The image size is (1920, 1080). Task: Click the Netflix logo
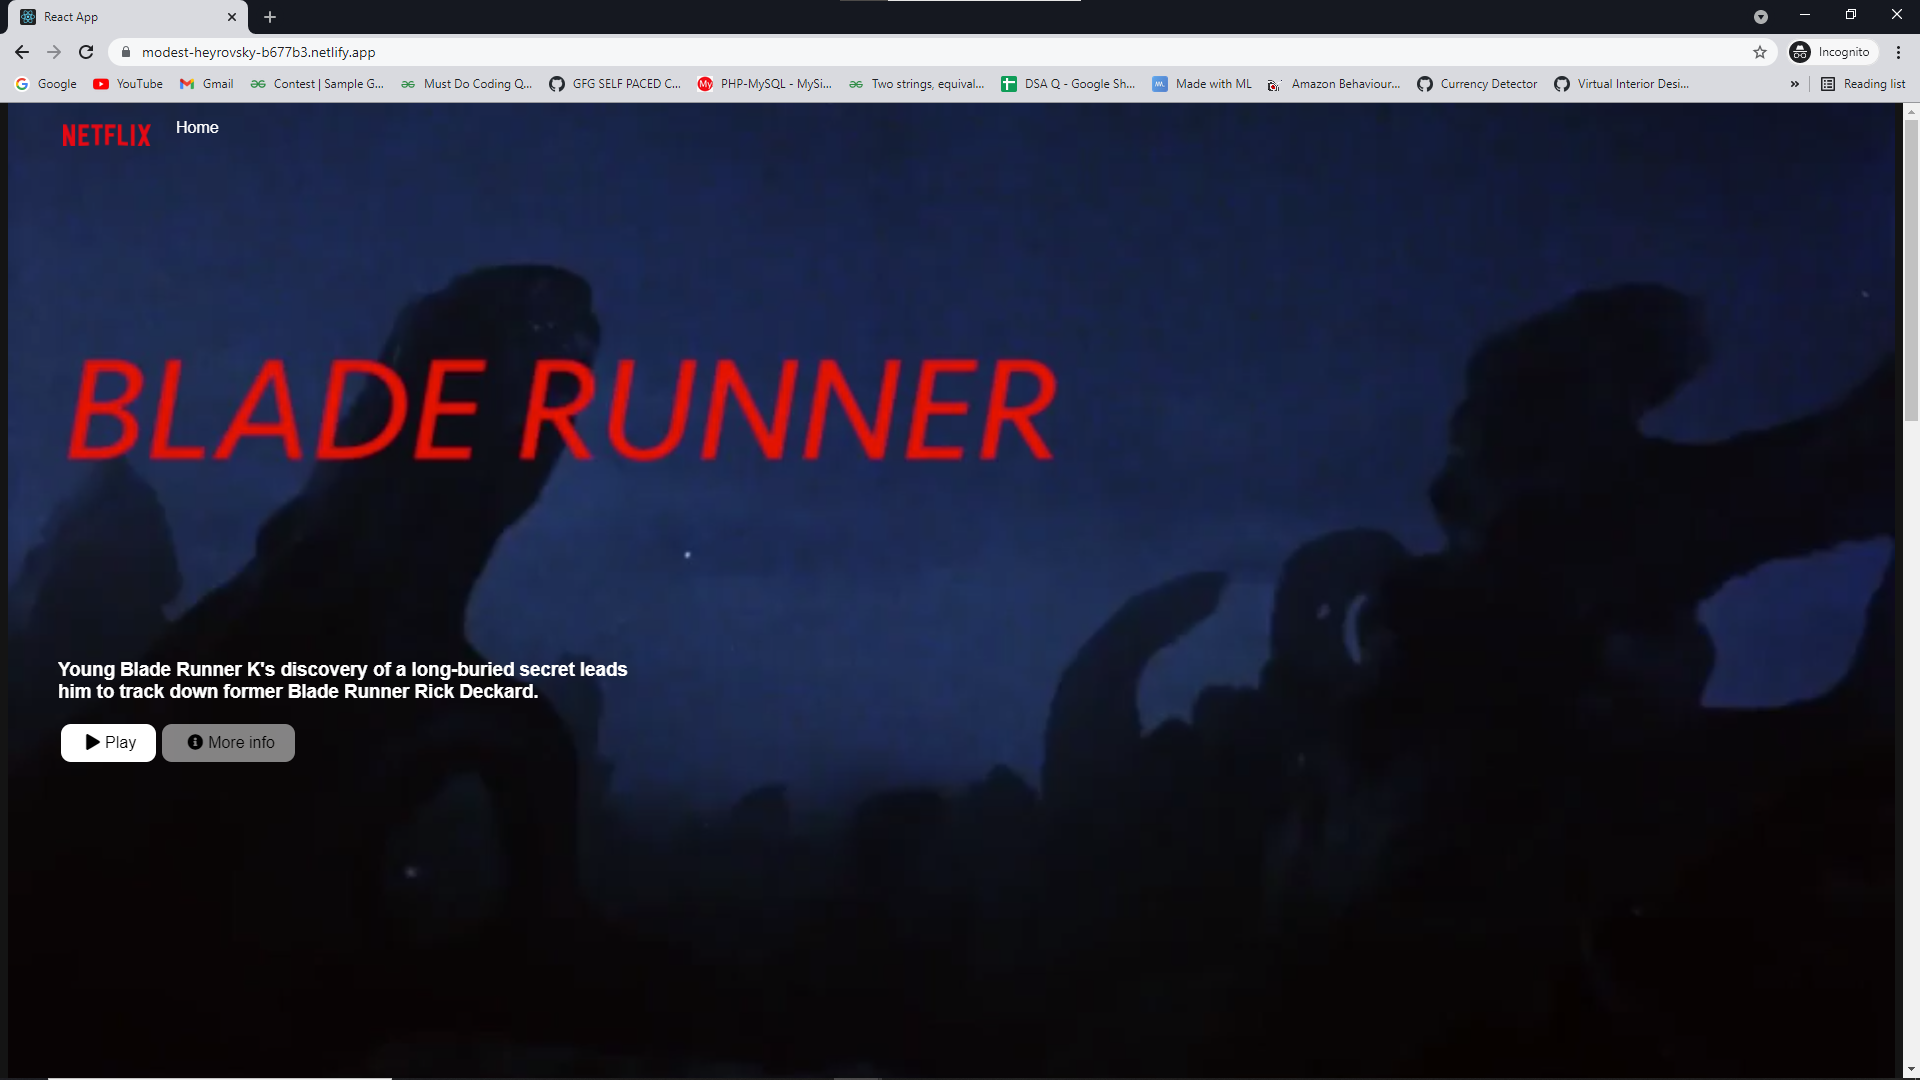pos(106,135)
